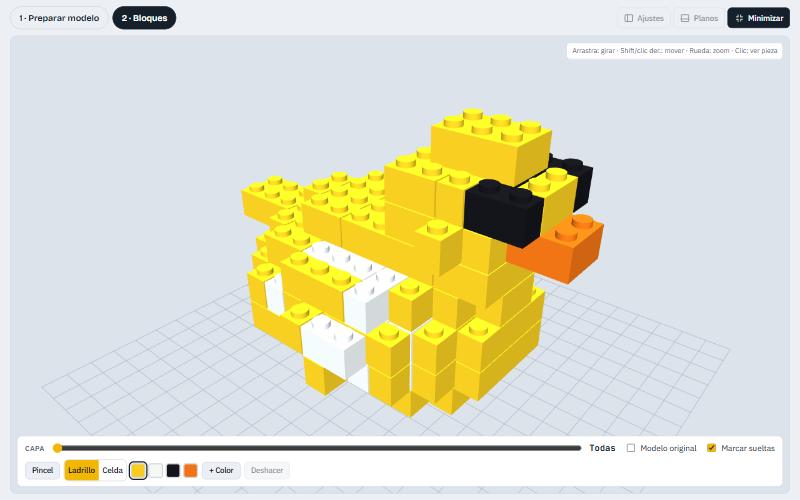The image size is (800, 500).
Task: Select the Pincel tool
Action: [42, 470]
